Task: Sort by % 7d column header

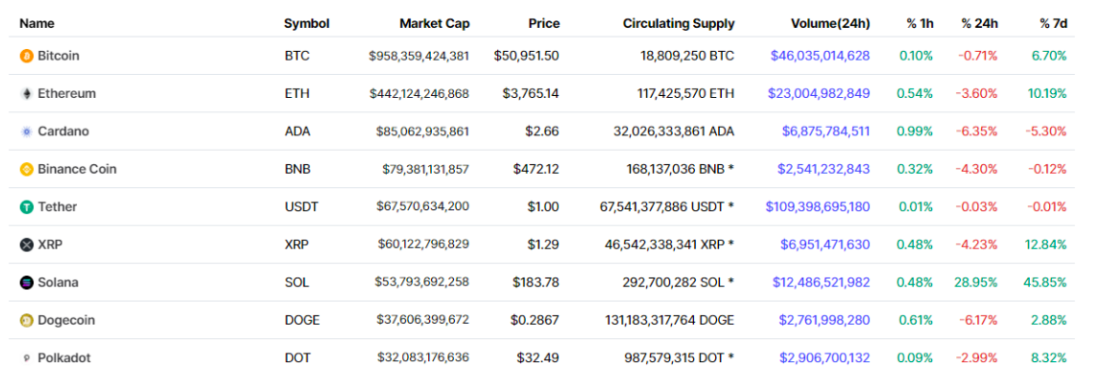Action: click(1053, 23)
